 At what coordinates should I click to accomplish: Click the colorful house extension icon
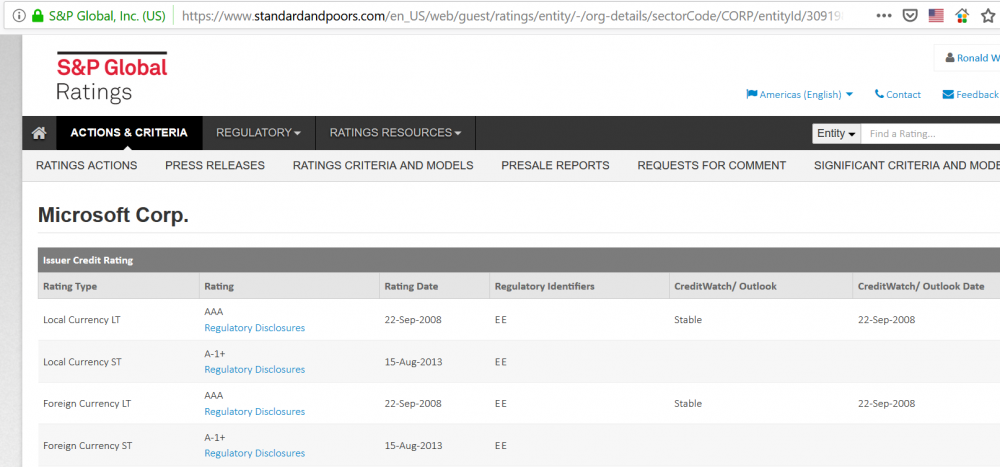[962, 16]
